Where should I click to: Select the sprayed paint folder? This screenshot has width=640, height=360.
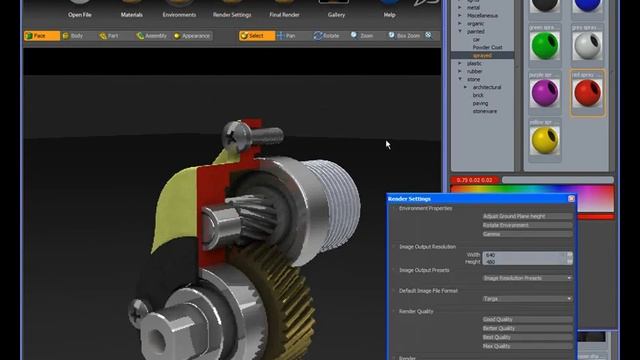point(482,55)
